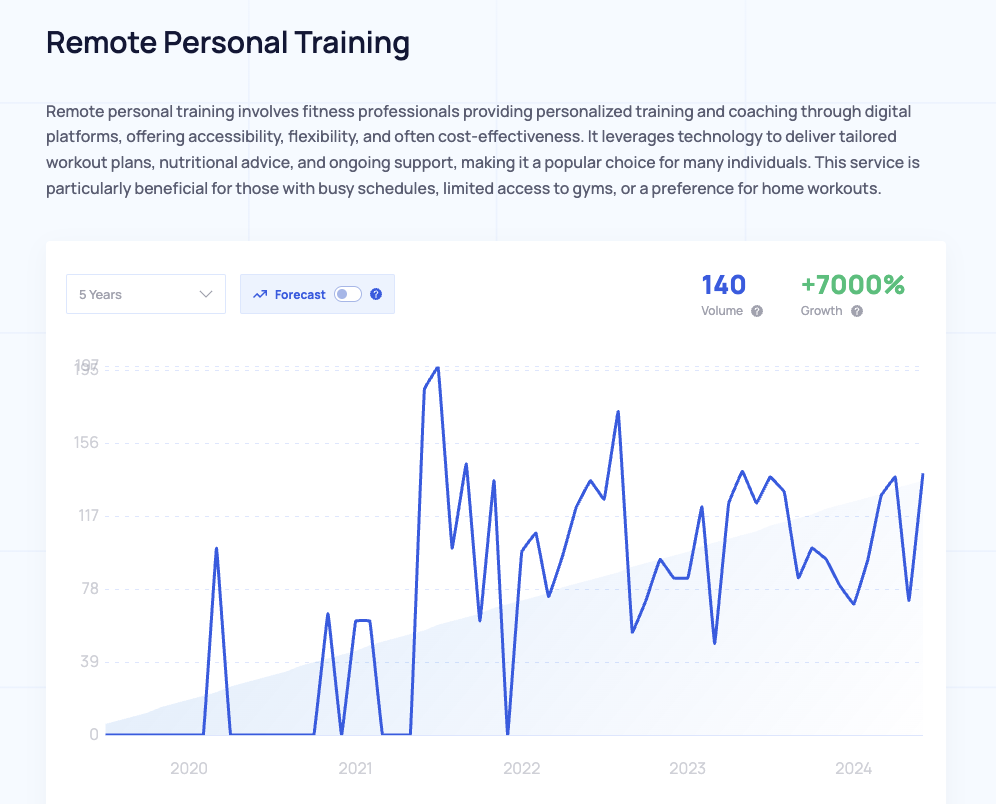Click the highest peak of the trend line
Viewport: 996px width, 804px height.
[x=436, y=368]
